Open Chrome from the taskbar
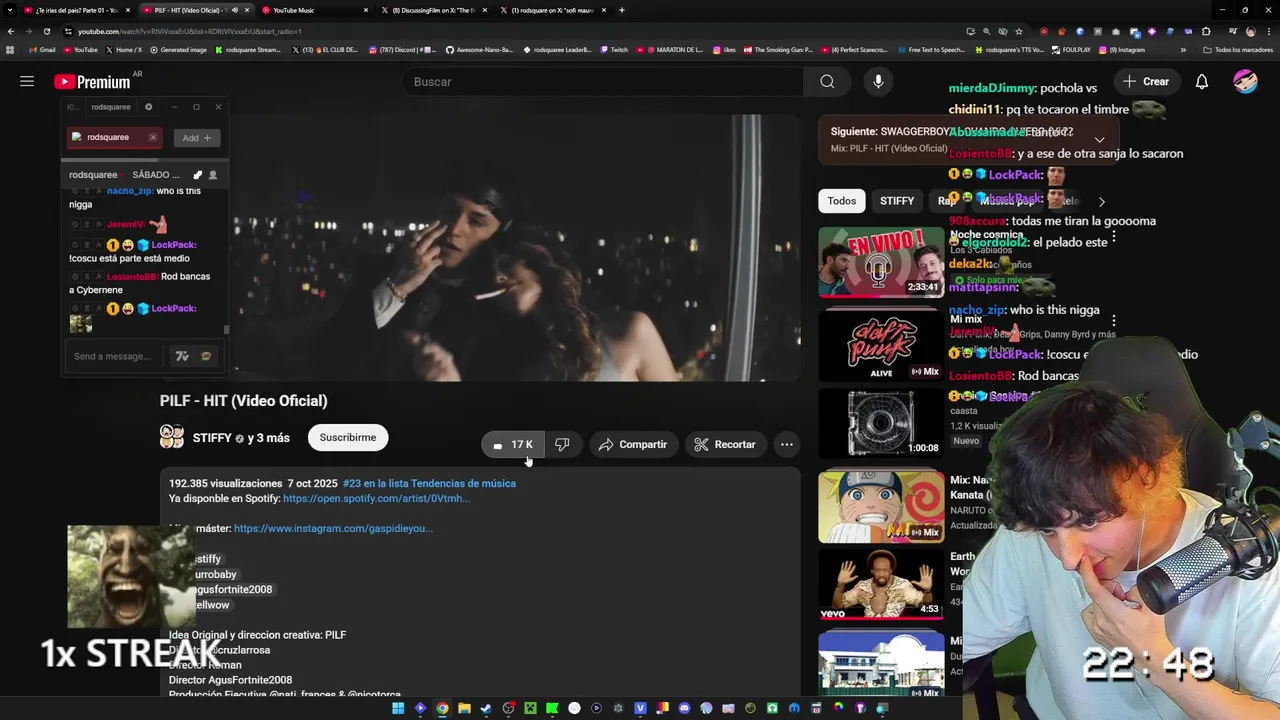 click(442, 708)
